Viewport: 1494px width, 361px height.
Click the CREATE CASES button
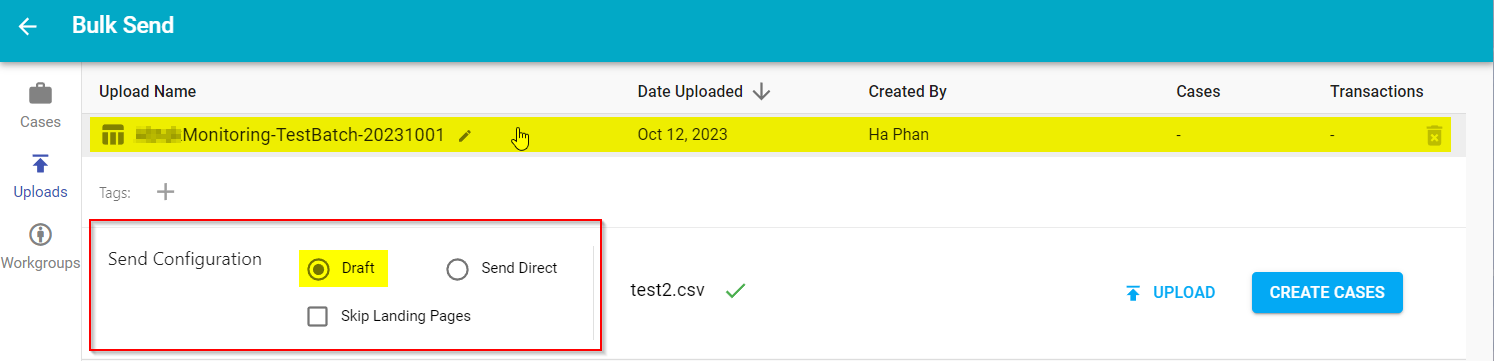[1327, 293]
